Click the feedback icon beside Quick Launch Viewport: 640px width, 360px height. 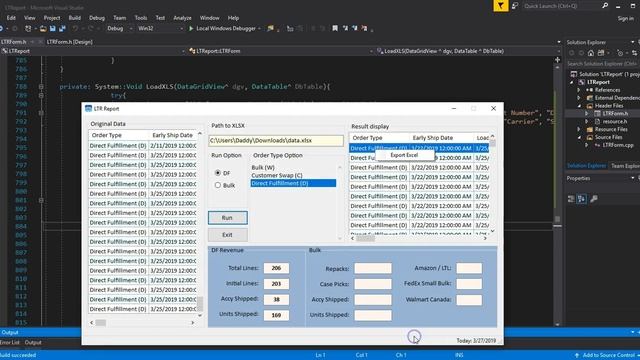coord(515,6)
